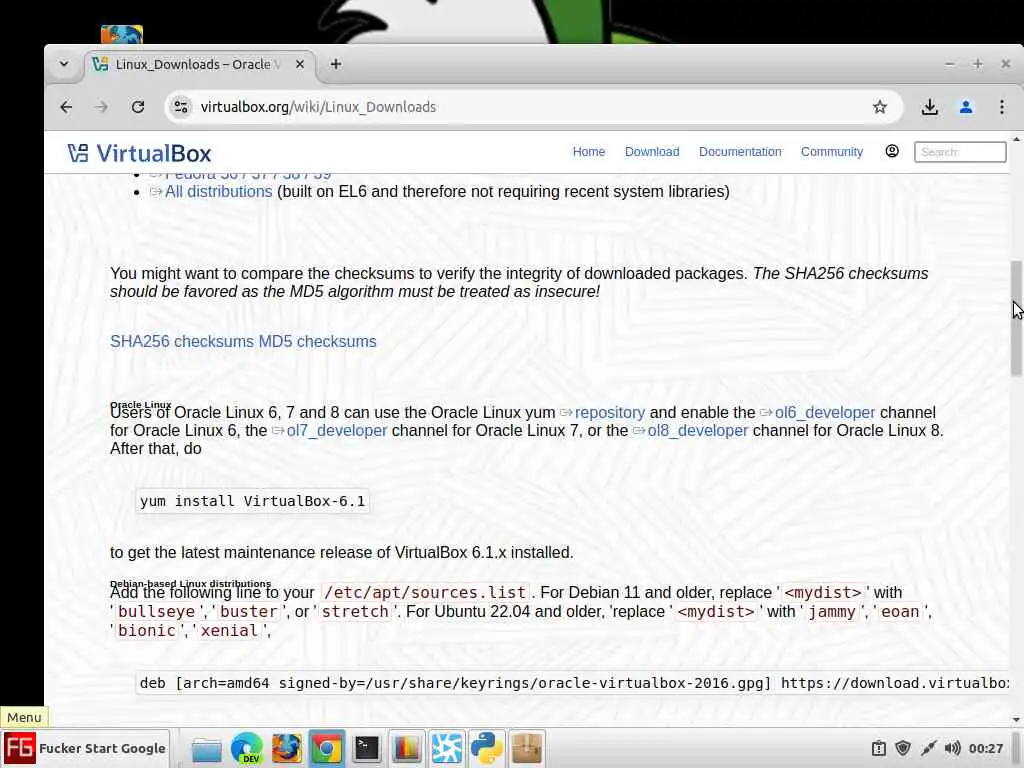
Task: Open the terminal from taskbar
Action: point(366,748)
